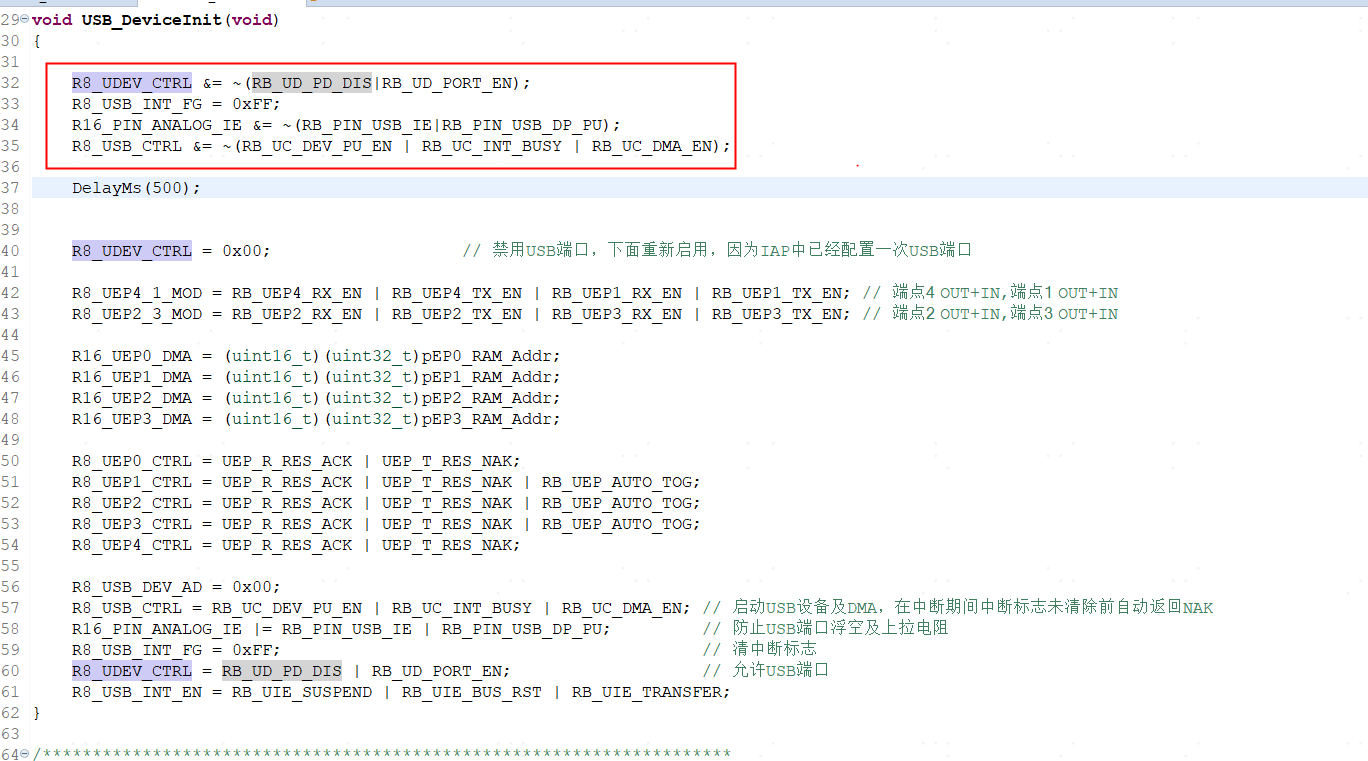Click line number 40 in the gutter

pyautogui.click(x=10, y=251)
